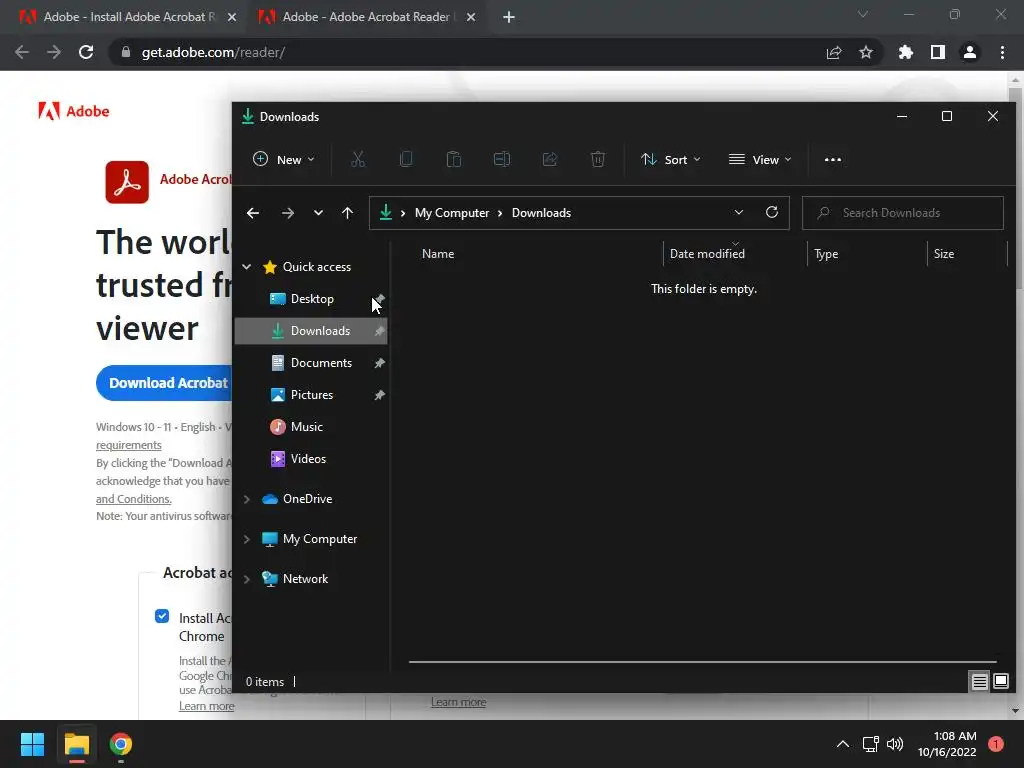
Task: Click the Cut icon in Explorer toolbar
Action: 358,159
